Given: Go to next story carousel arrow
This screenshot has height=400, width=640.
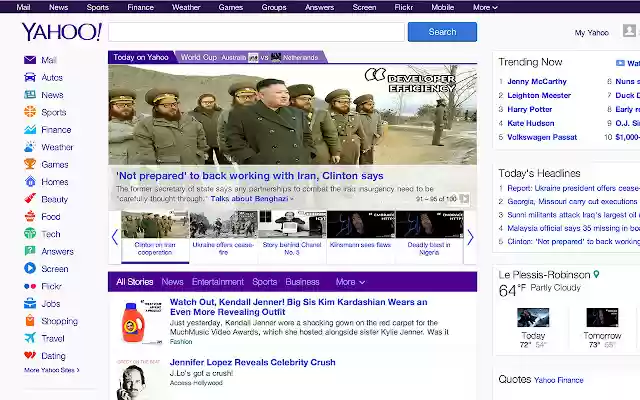Looking at the screenshot, I should click(x=470, y=237).
